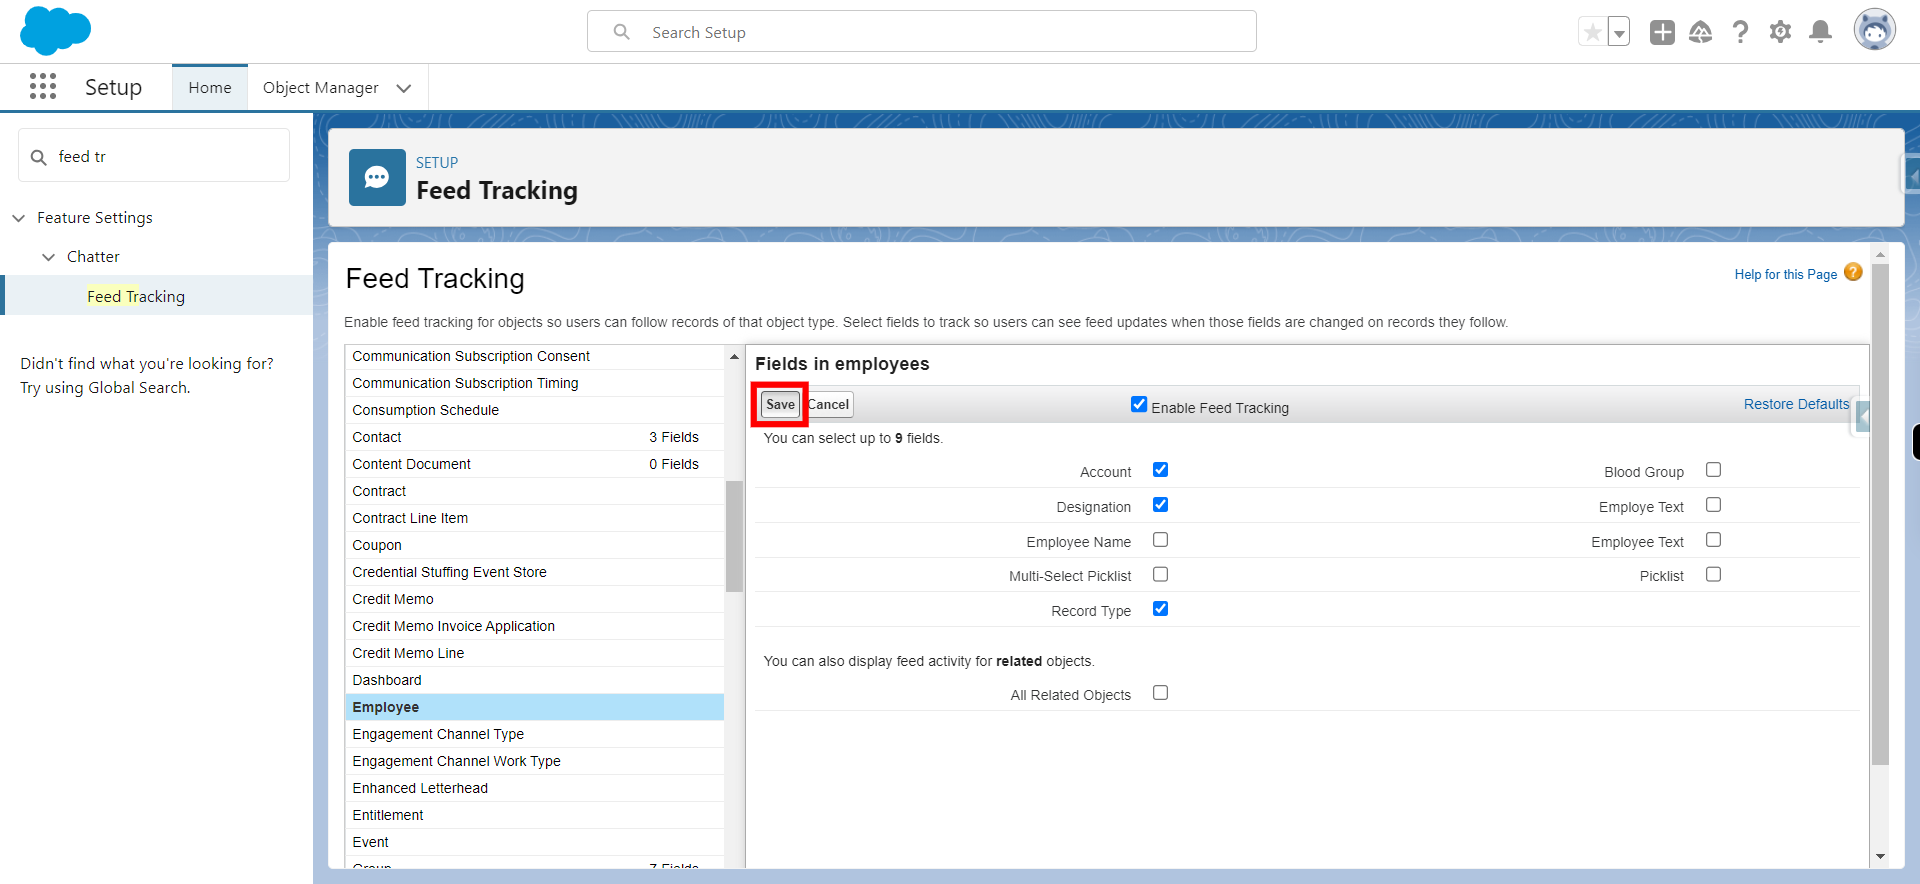Focus the Search Setup field
The height and width of the screenshot is (884, 1920).
coord(922,32)
